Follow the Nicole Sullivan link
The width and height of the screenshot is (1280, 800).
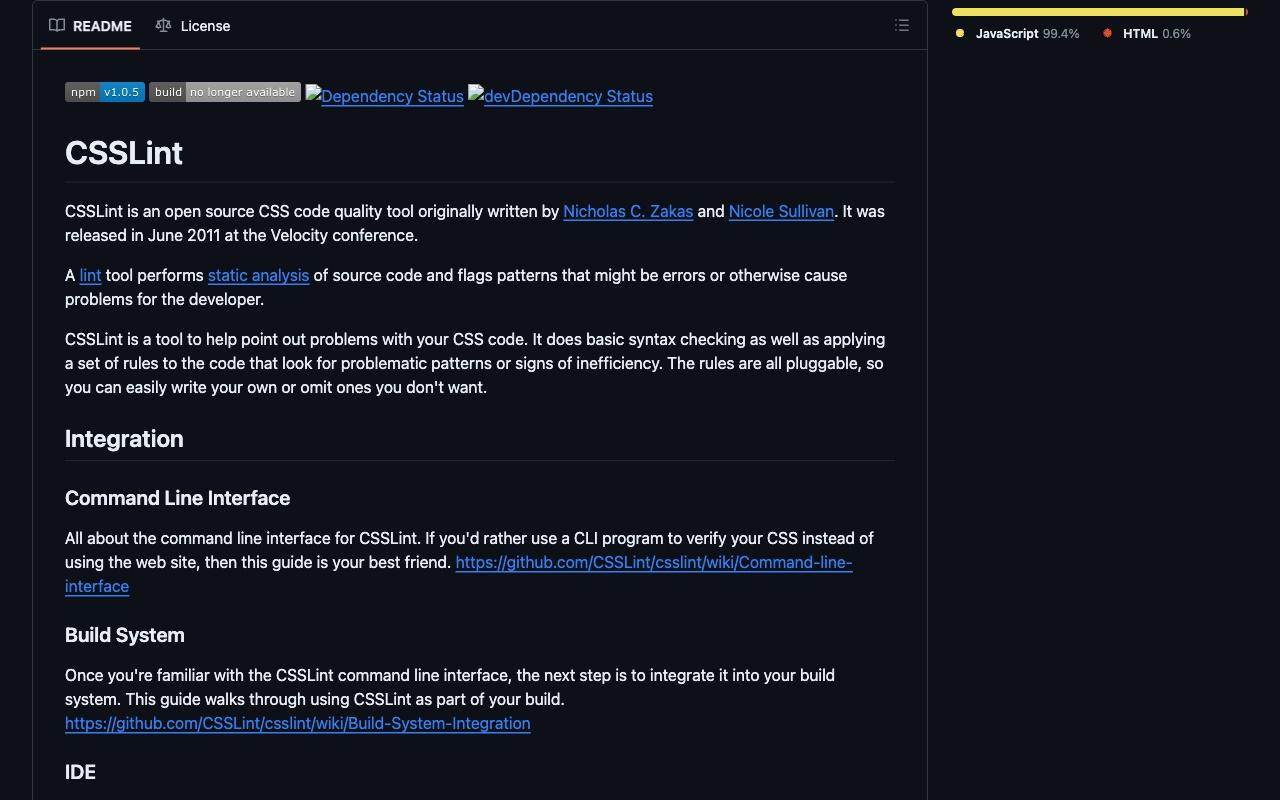pos(781,211)
